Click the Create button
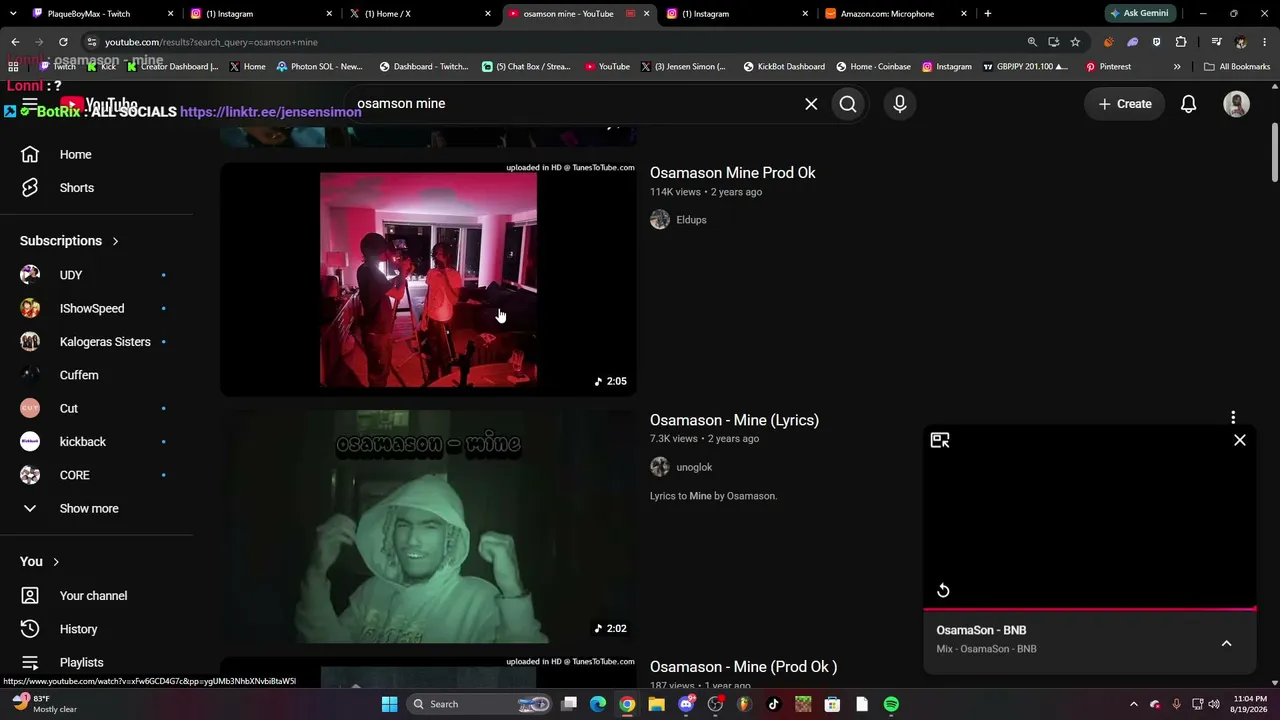 (1125, 104)
